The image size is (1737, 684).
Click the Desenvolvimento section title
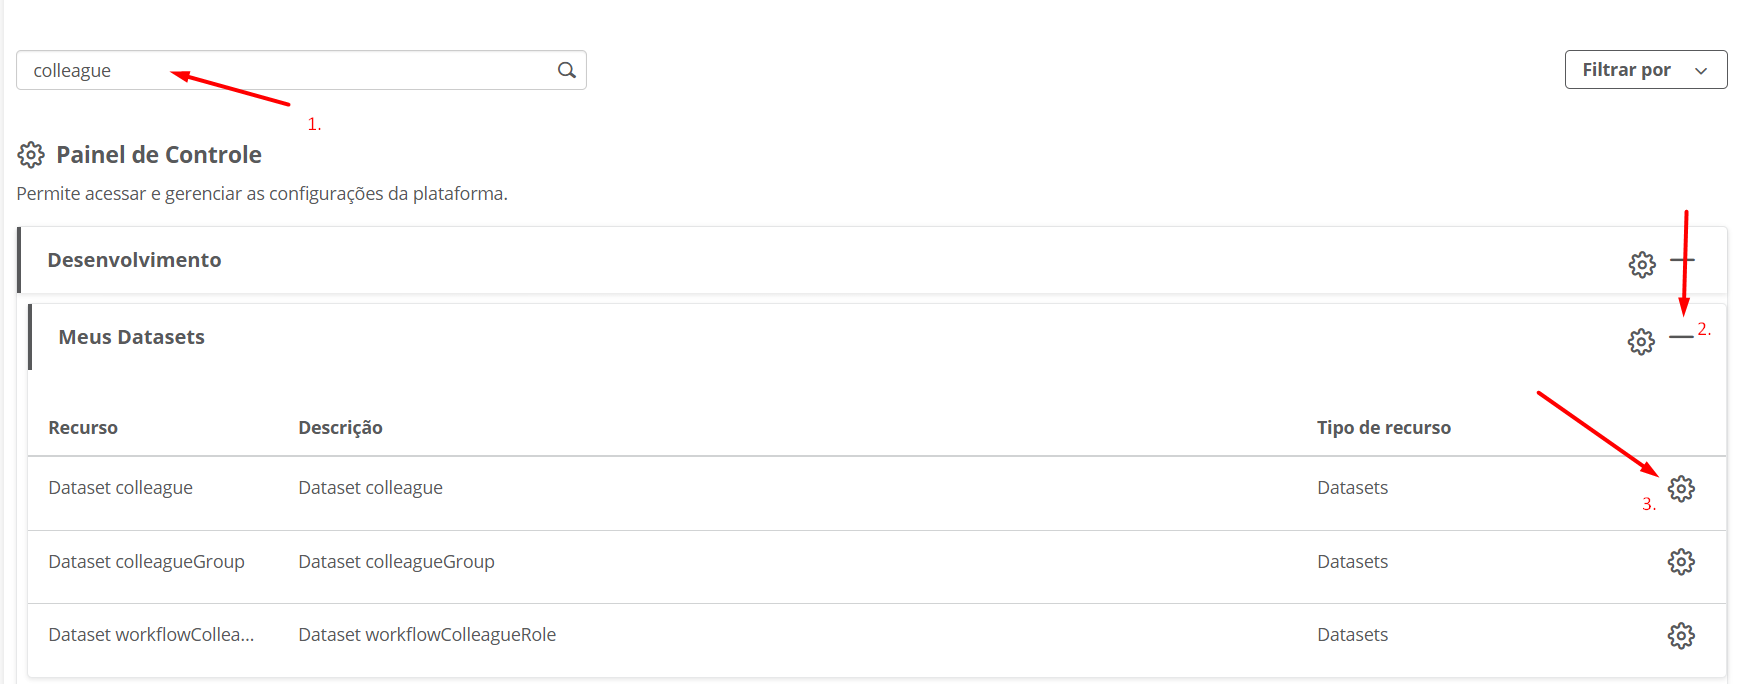134,260
